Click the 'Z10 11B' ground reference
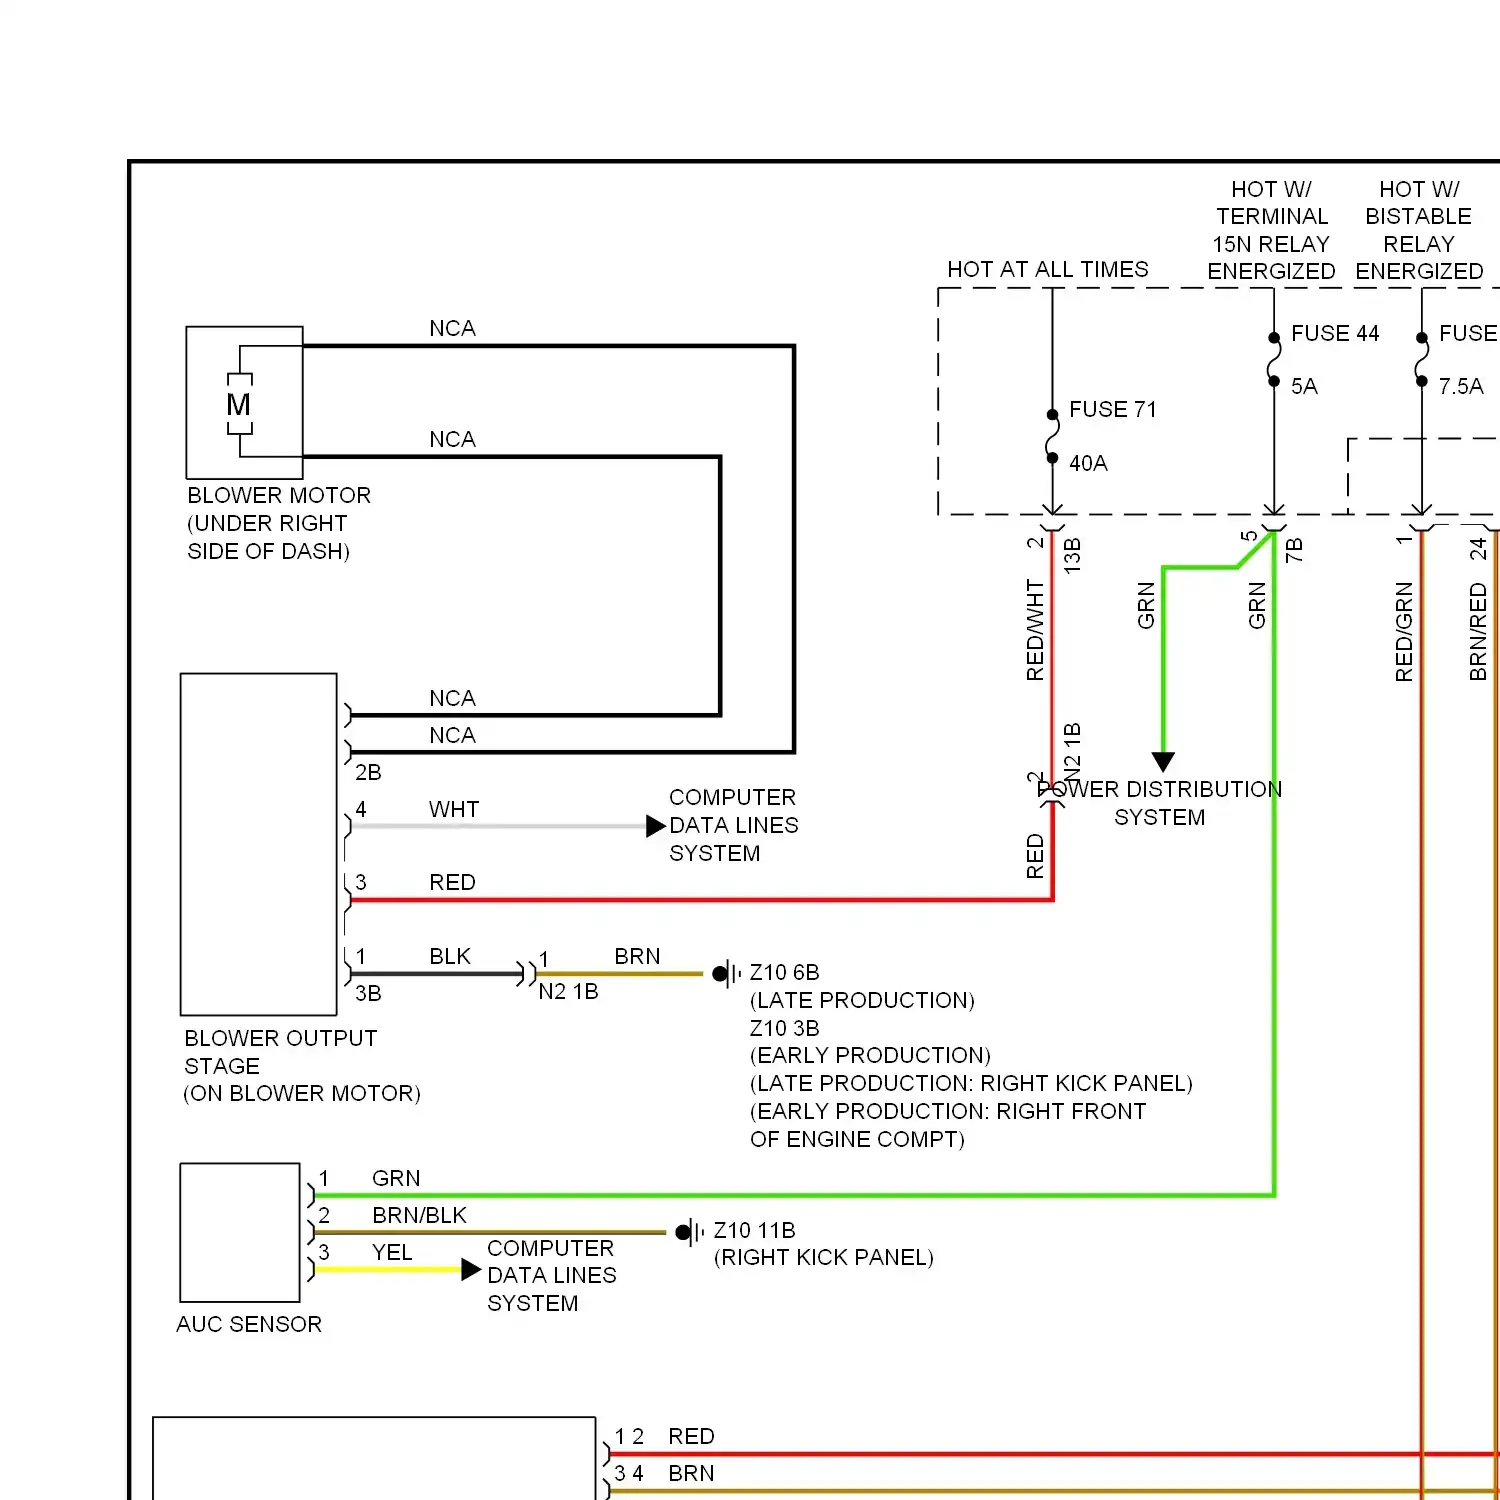 (755, 1231)
